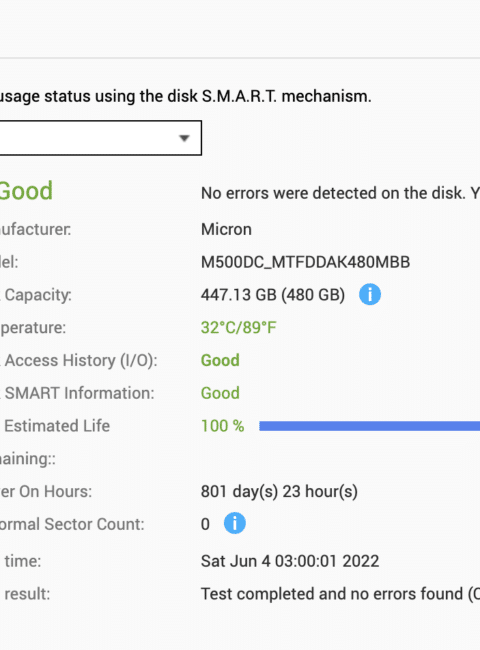This screenshot has height=650, width=480.
Task: Click the 801 day(s) 23 hour(s) value
Action: 279,492
